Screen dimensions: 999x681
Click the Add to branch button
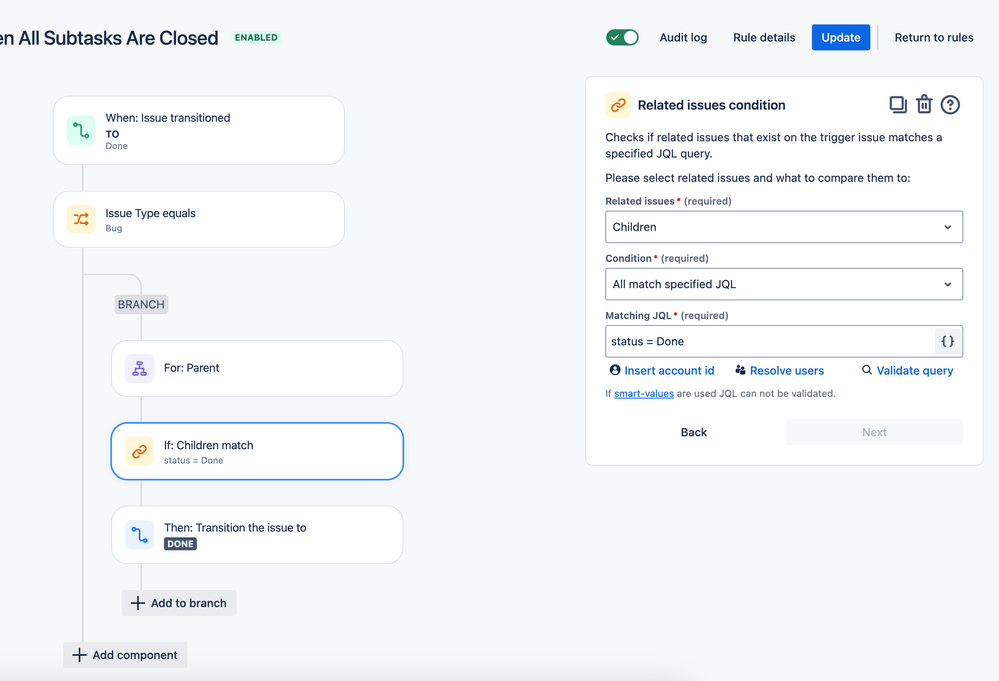coord(179,603)
